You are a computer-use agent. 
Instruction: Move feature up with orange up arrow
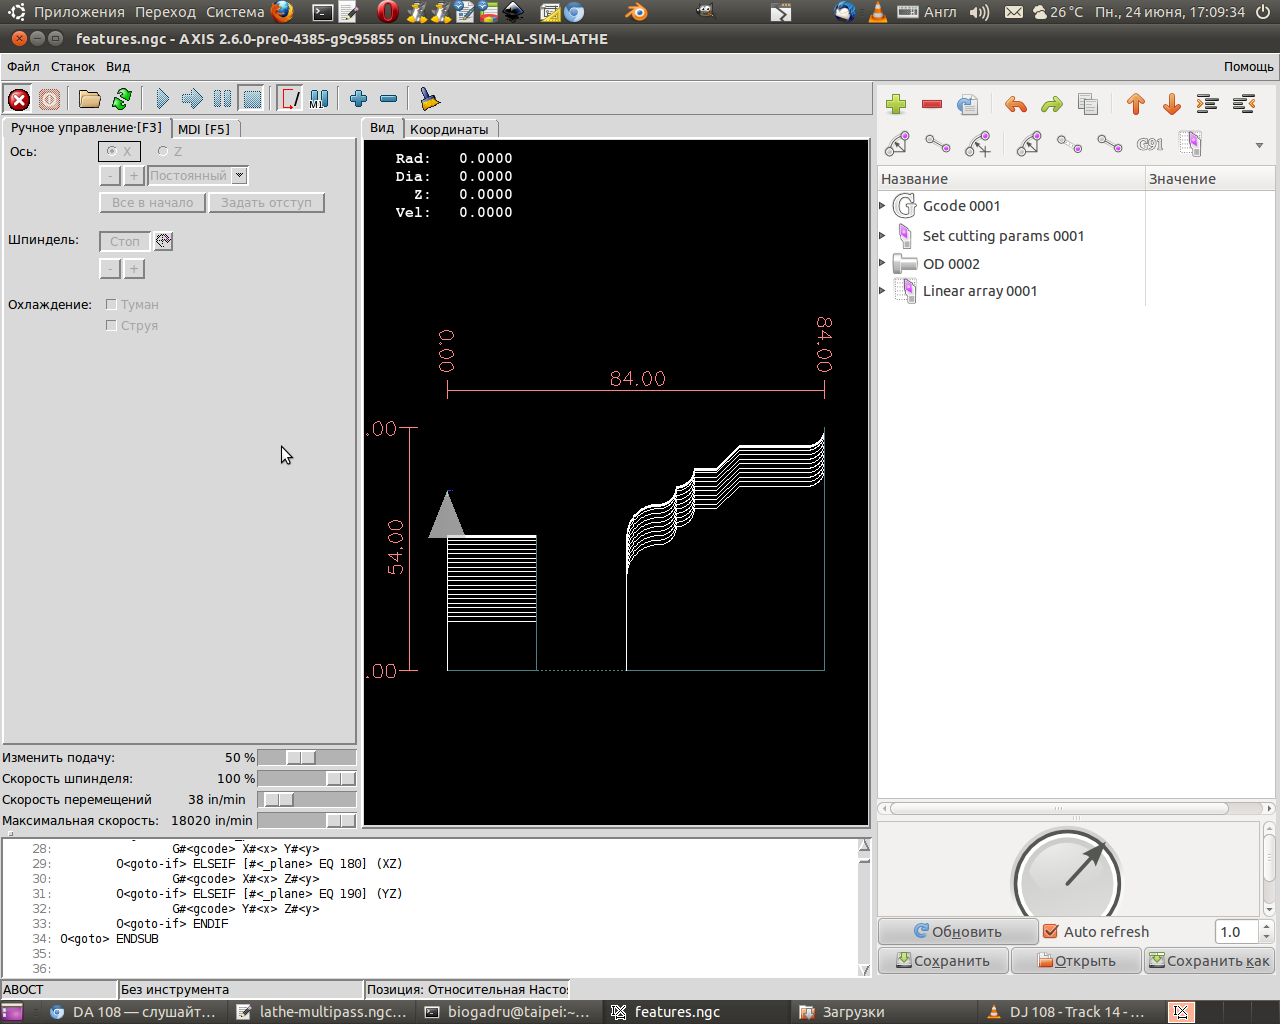[x=1135, y=104]
